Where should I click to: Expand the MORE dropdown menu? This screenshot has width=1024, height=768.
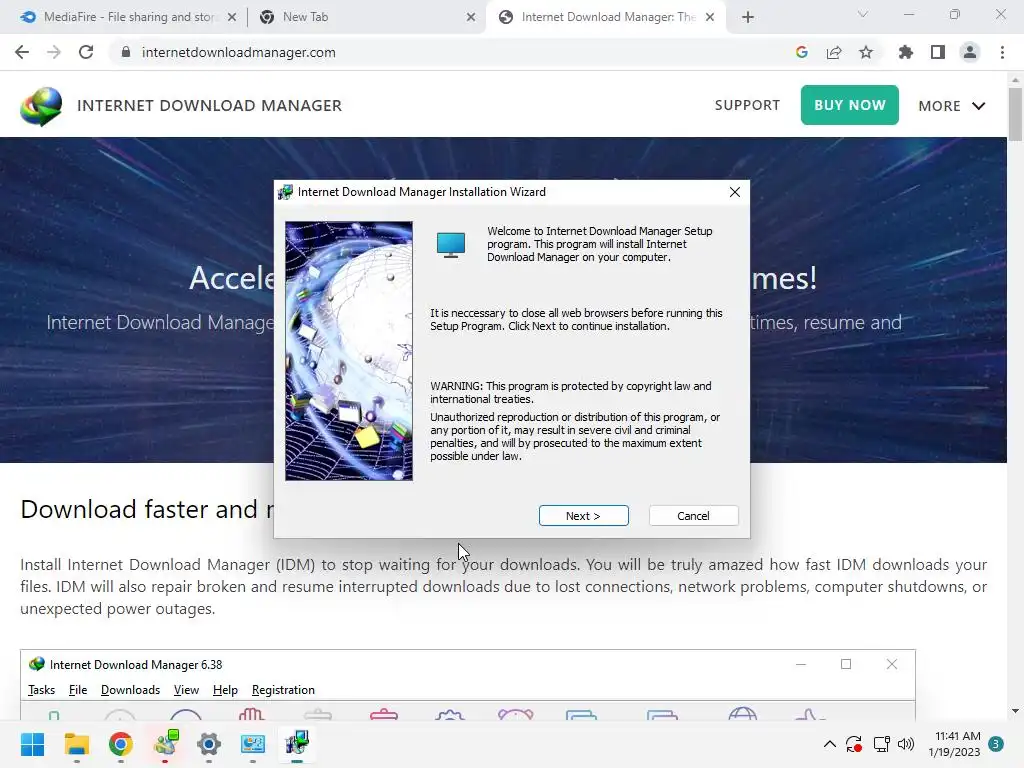coord(952,106)
